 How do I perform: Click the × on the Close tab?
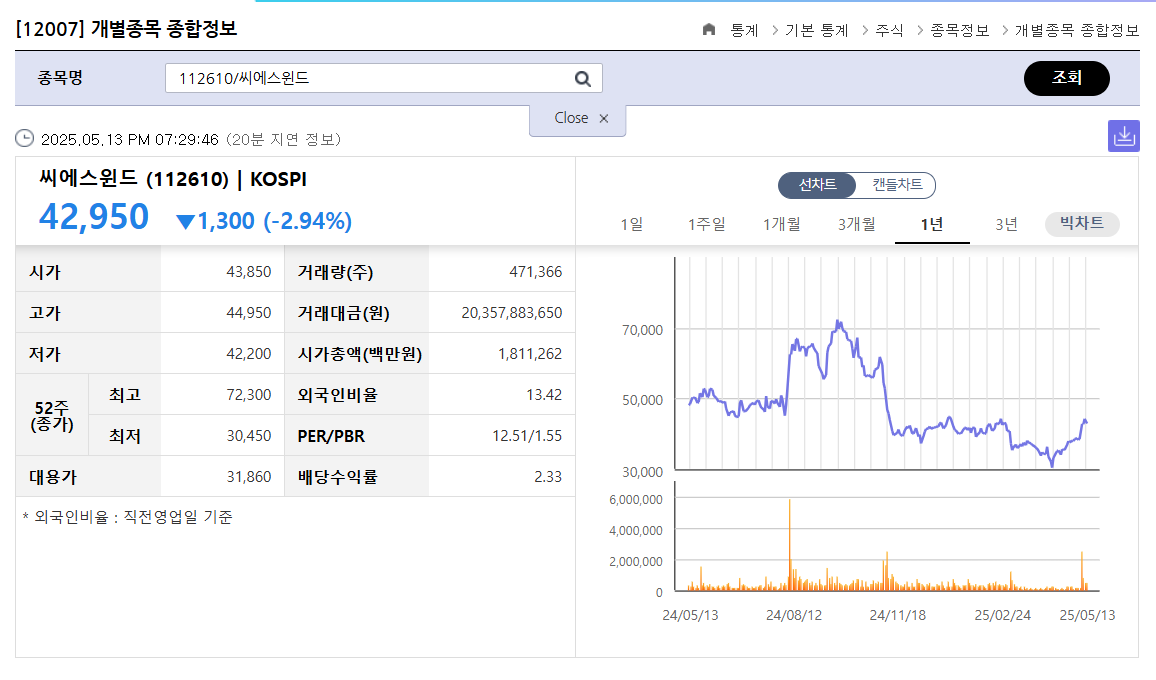tap(604, 117)
